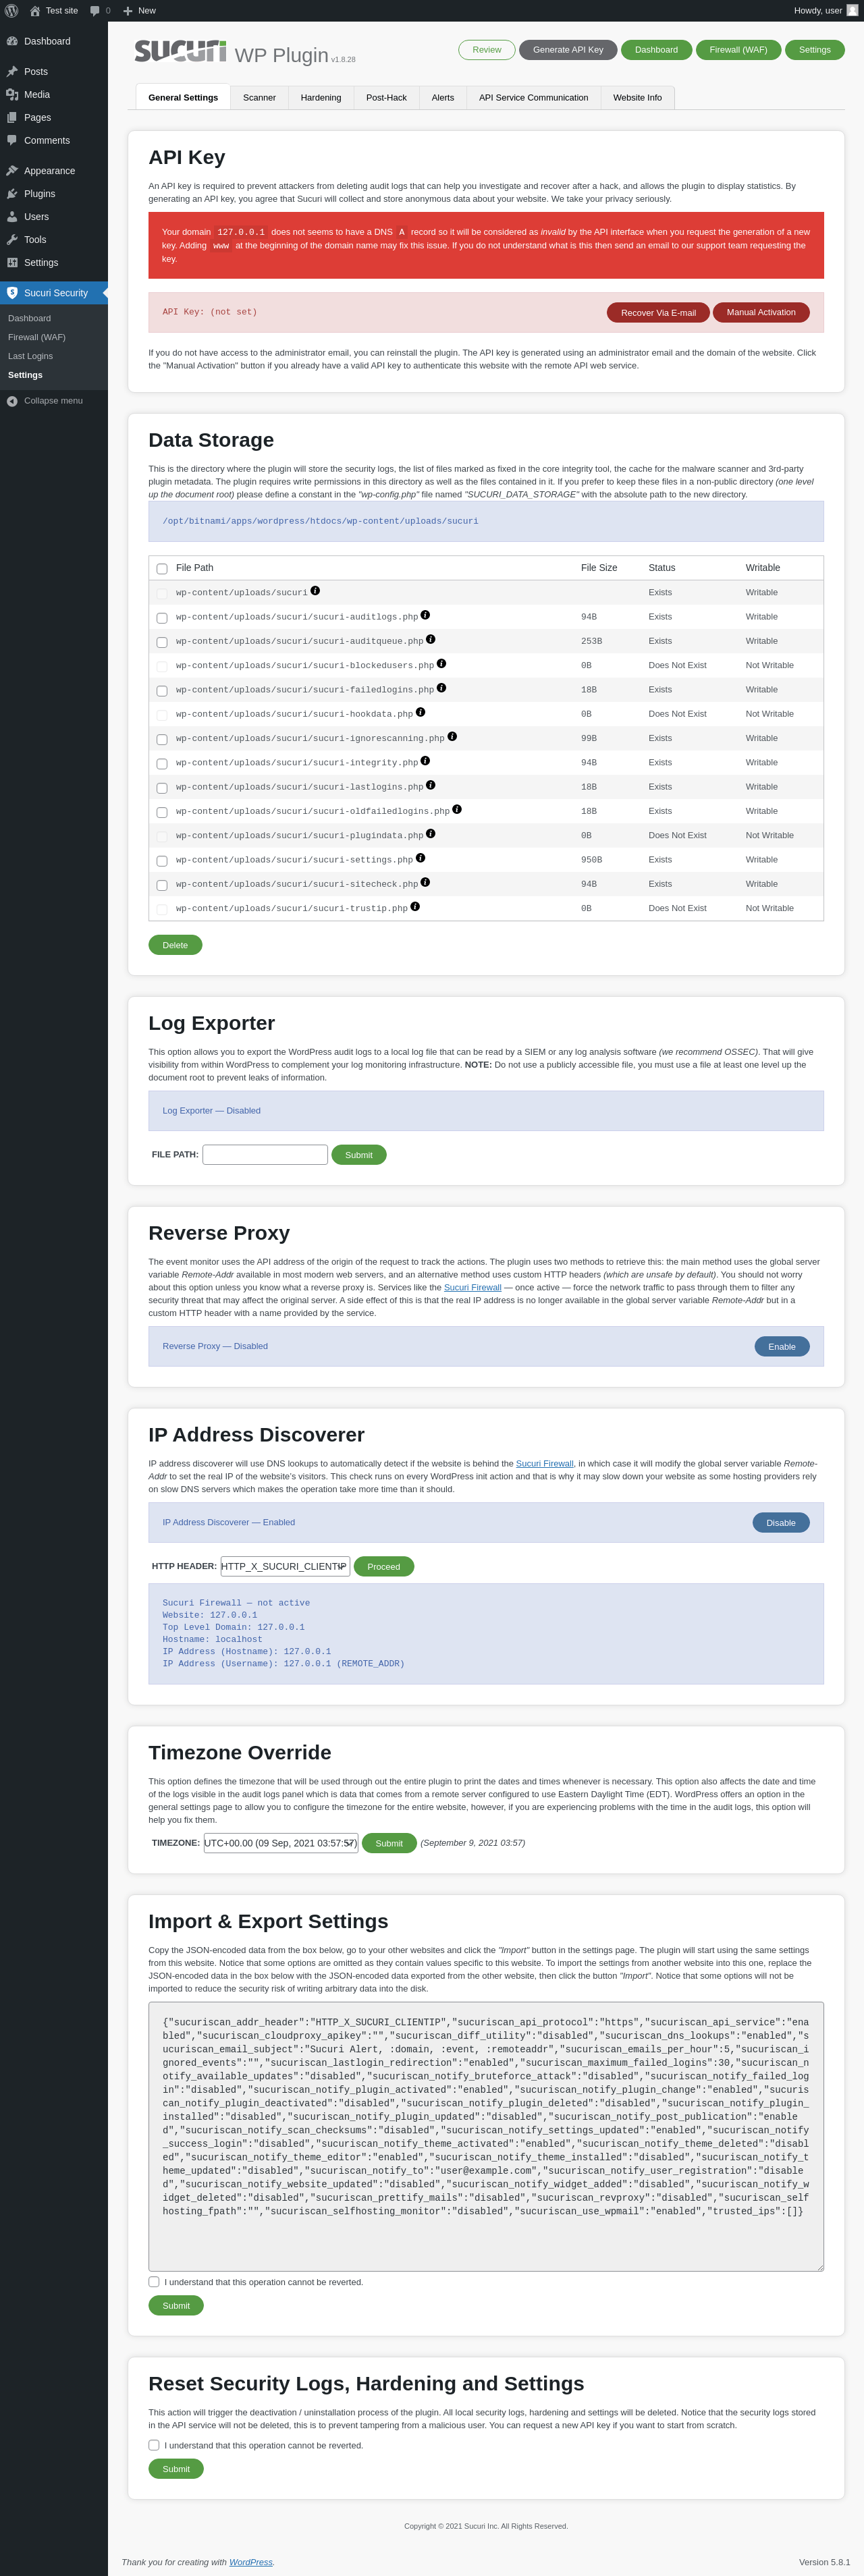Click info icon next to sucuri-auditlogs.php
This screenshot has height=2576, width=864.
[x=425, y=615]
